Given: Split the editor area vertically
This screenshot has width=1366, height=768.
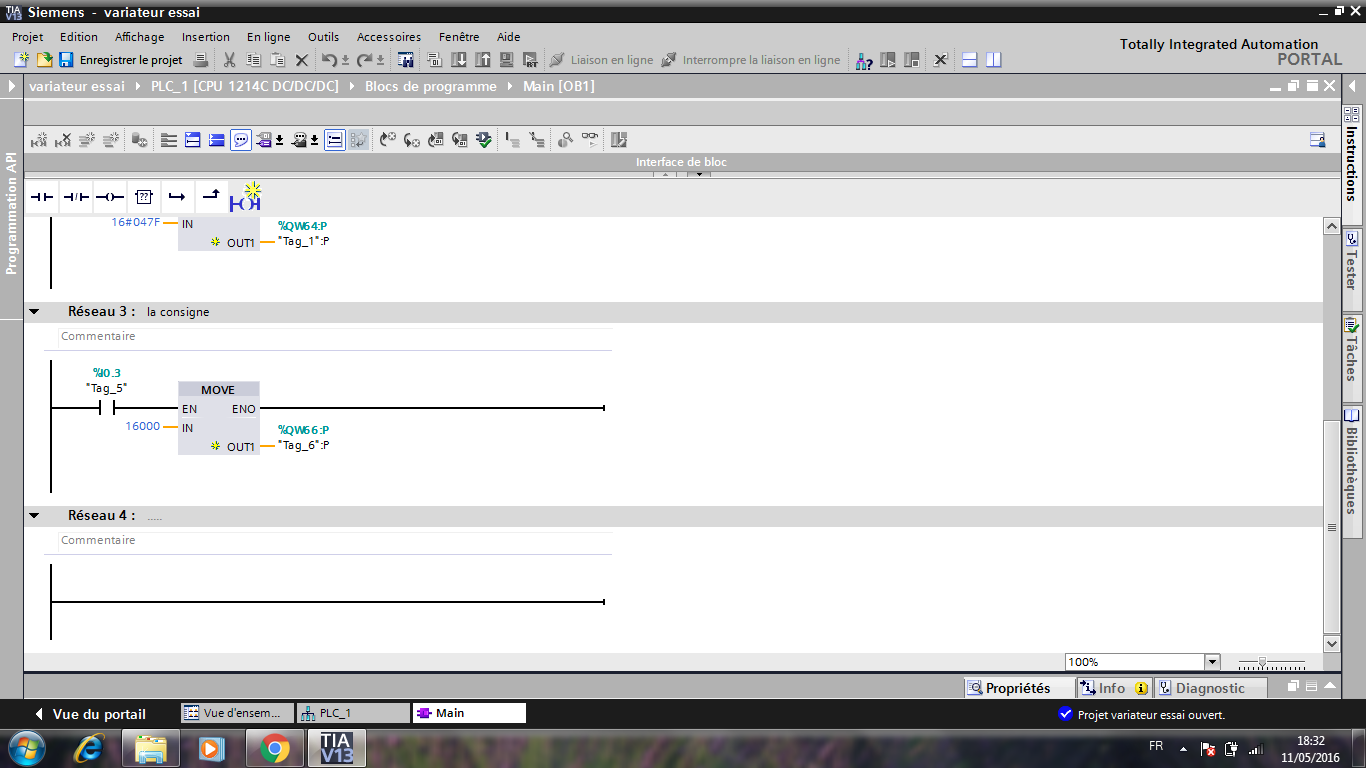Looking at the screenshot, I should click(x=993, y=60).
